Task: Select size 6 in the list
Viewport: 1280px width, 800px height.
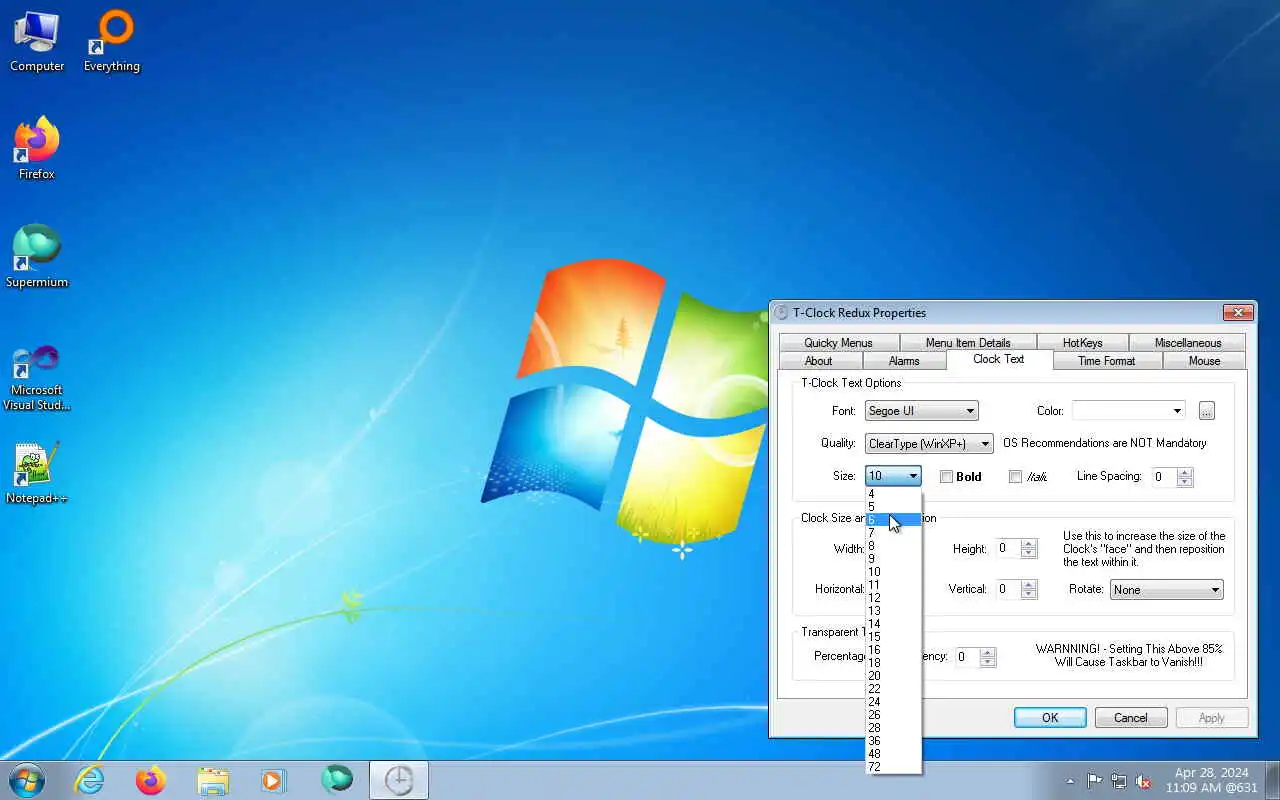Action: pos(893,520)
